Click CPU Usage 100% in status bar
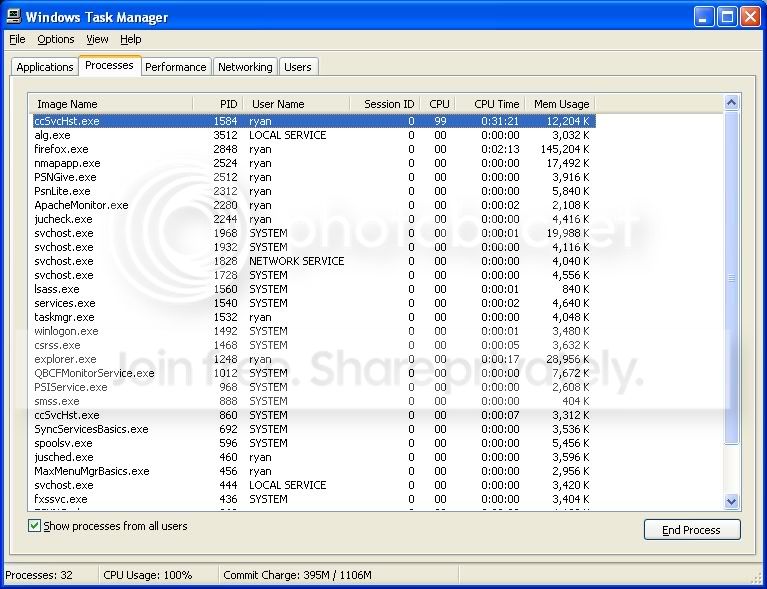767x589 pixels. point(148,575)
